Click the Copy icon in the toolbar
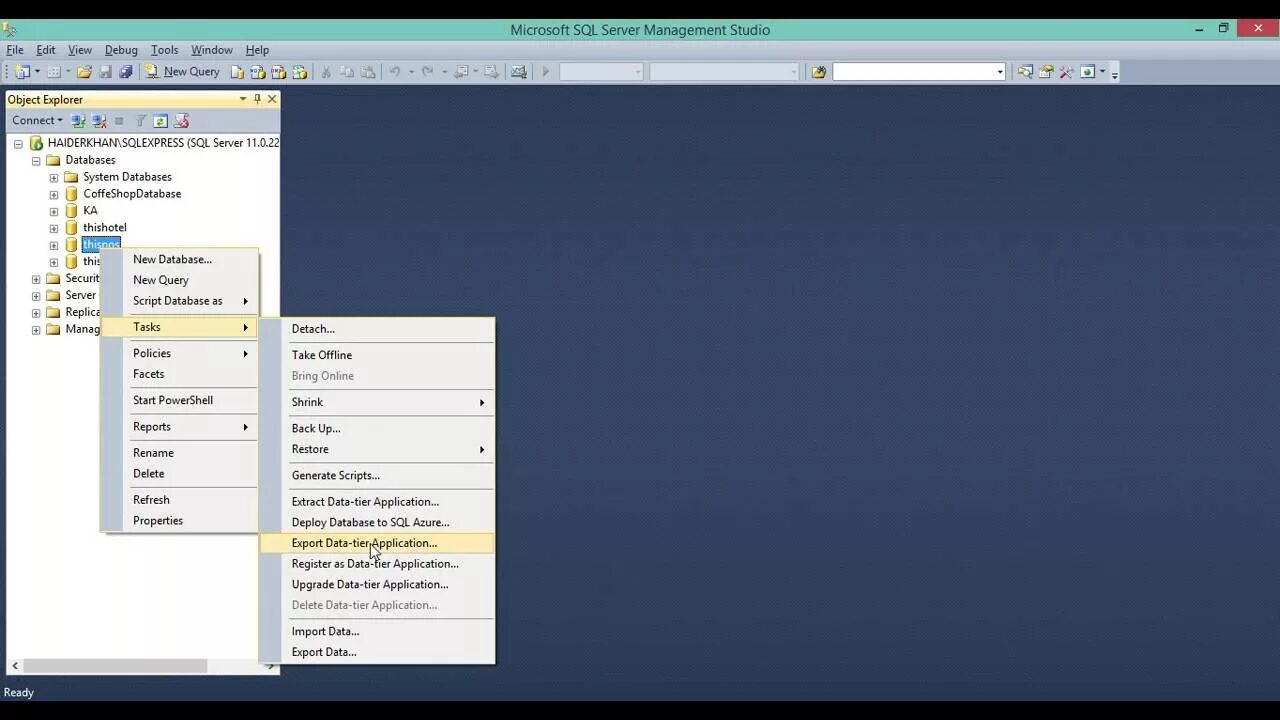Image resolution: width=1280 pixels, height=720 pixels. (x=346, y=72)
